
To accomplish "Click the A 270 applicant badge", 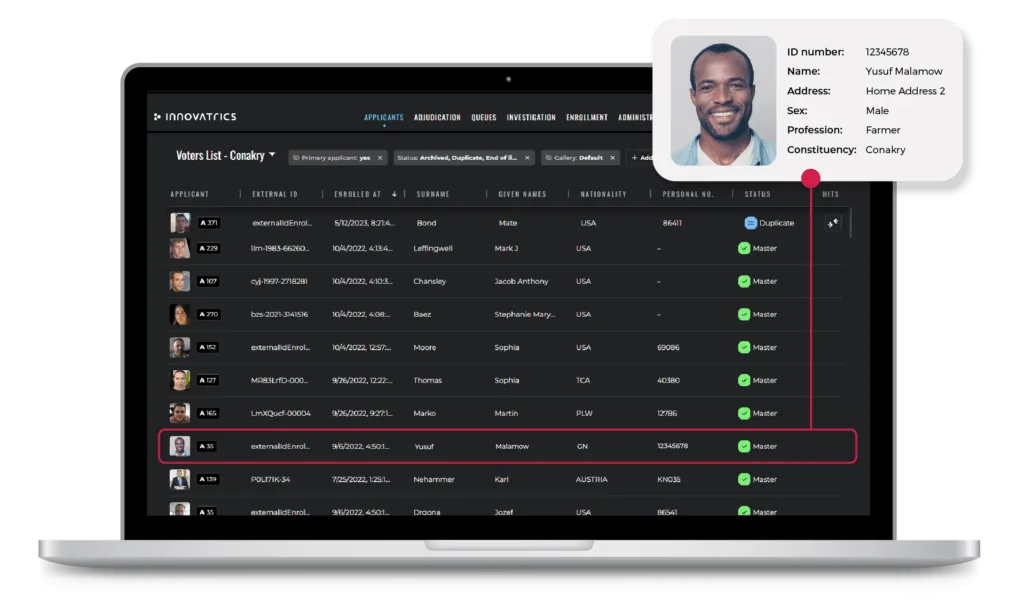I will (208, 315).
